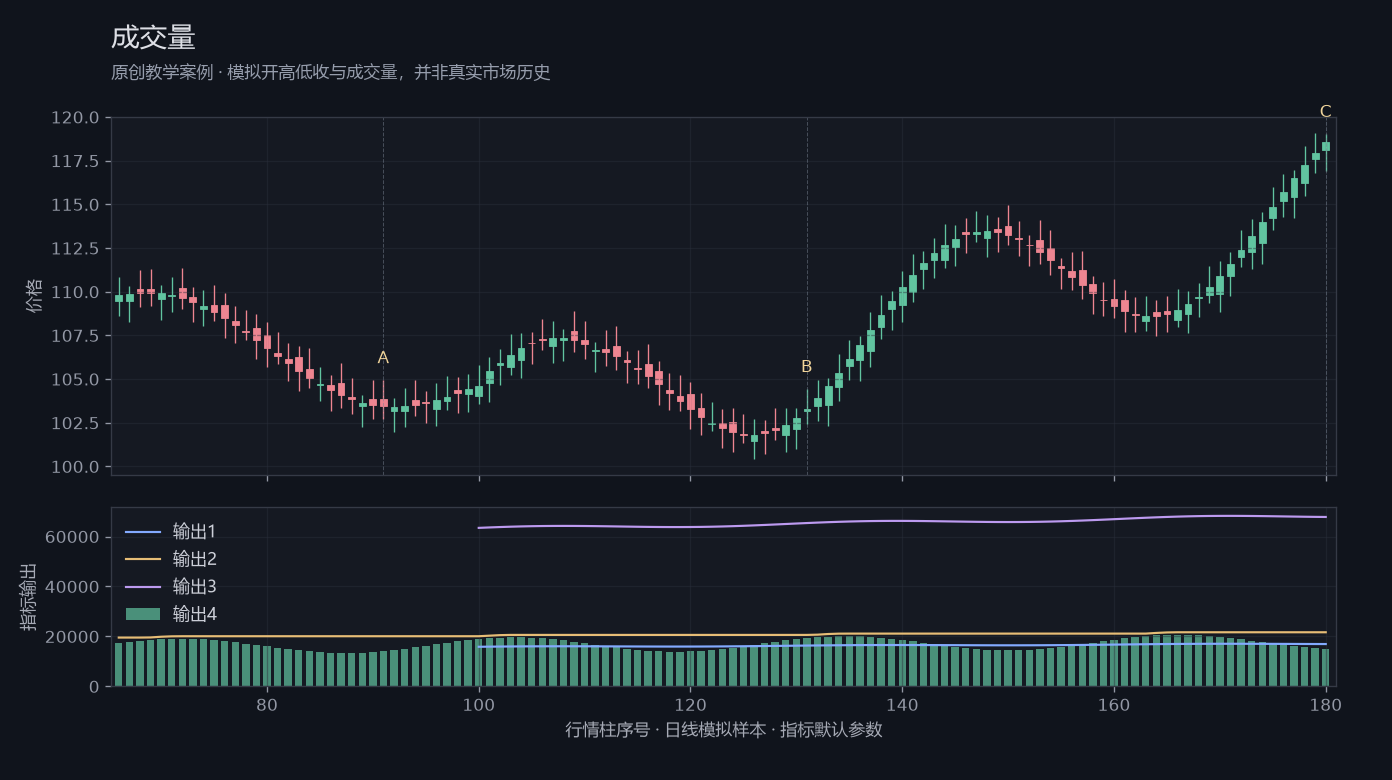Click the x-axis tick label 160
The image size is (1392, 780).
pos(1114,703)
